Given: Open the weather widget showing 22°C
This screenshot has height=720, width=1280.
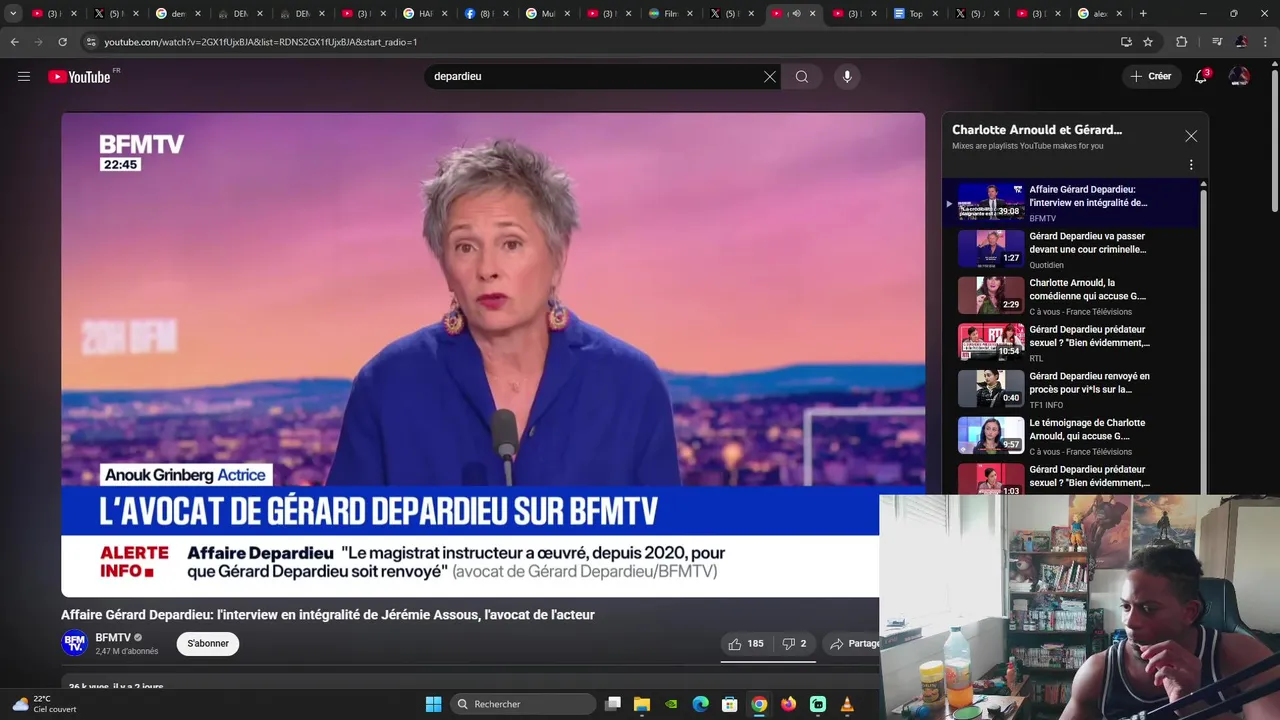Looking at the screenshot, I should pyautogui.click(x=44, y=704).
